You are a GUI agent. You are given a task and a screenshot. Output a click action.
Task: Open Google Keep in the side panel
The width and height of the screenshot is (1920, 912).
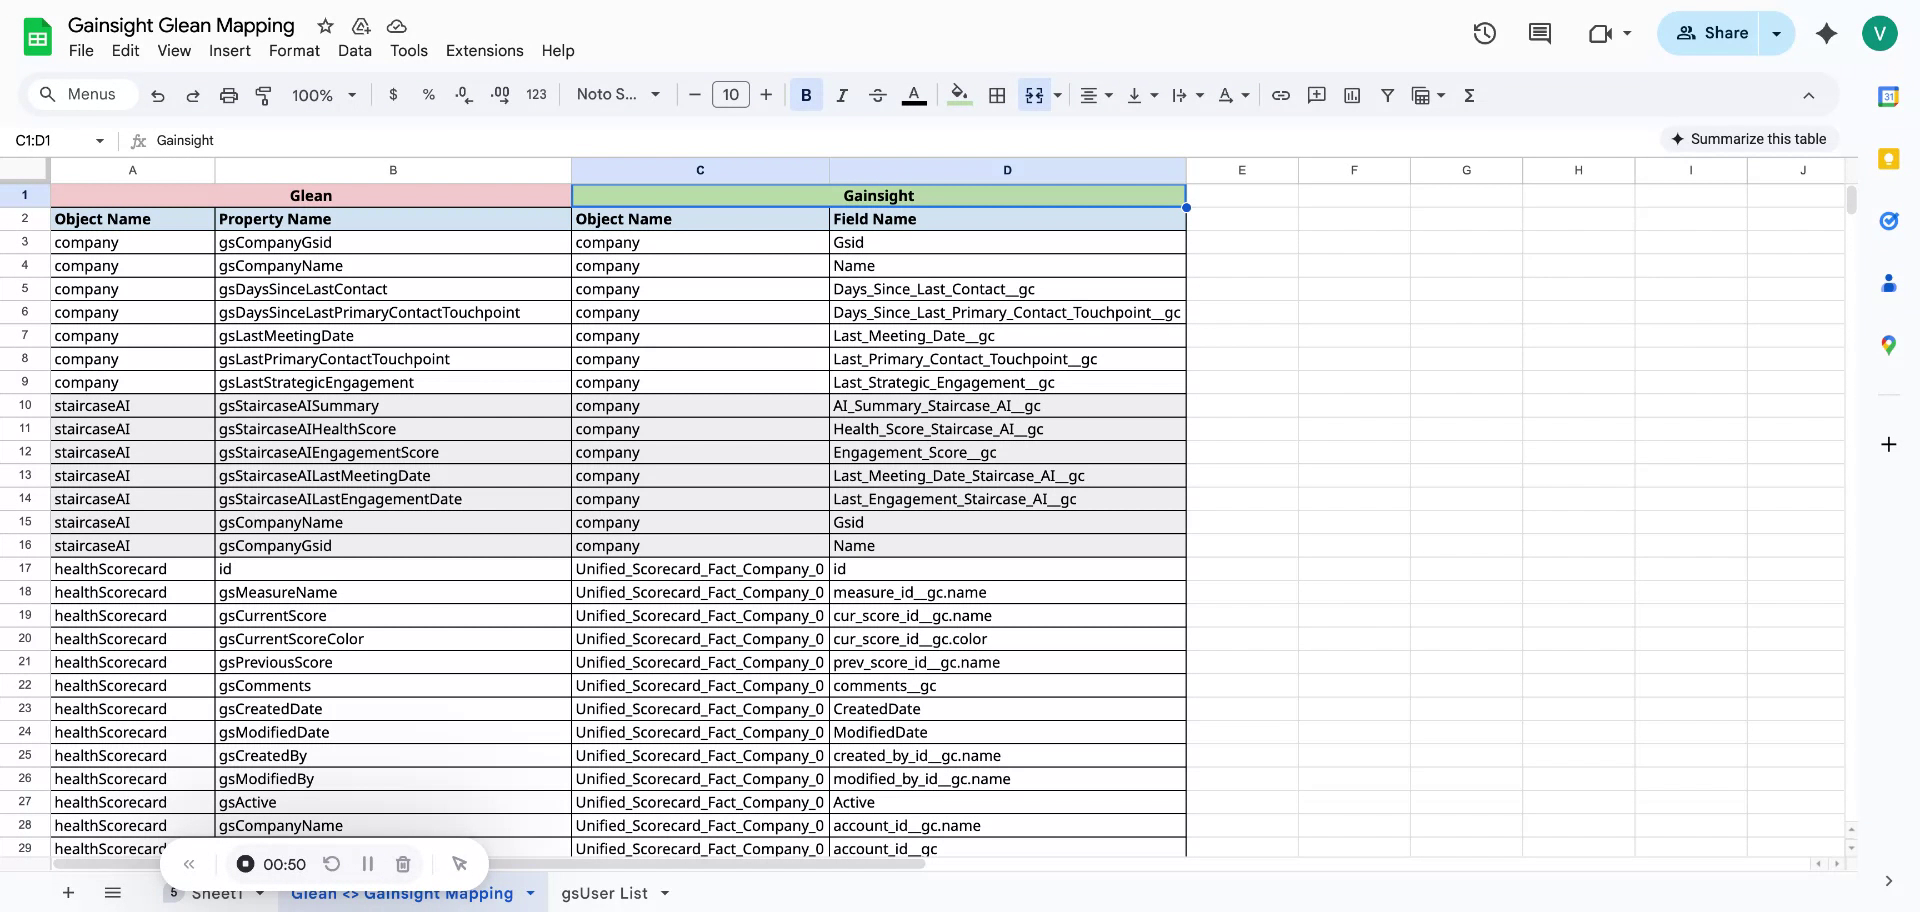(1888, 159)
